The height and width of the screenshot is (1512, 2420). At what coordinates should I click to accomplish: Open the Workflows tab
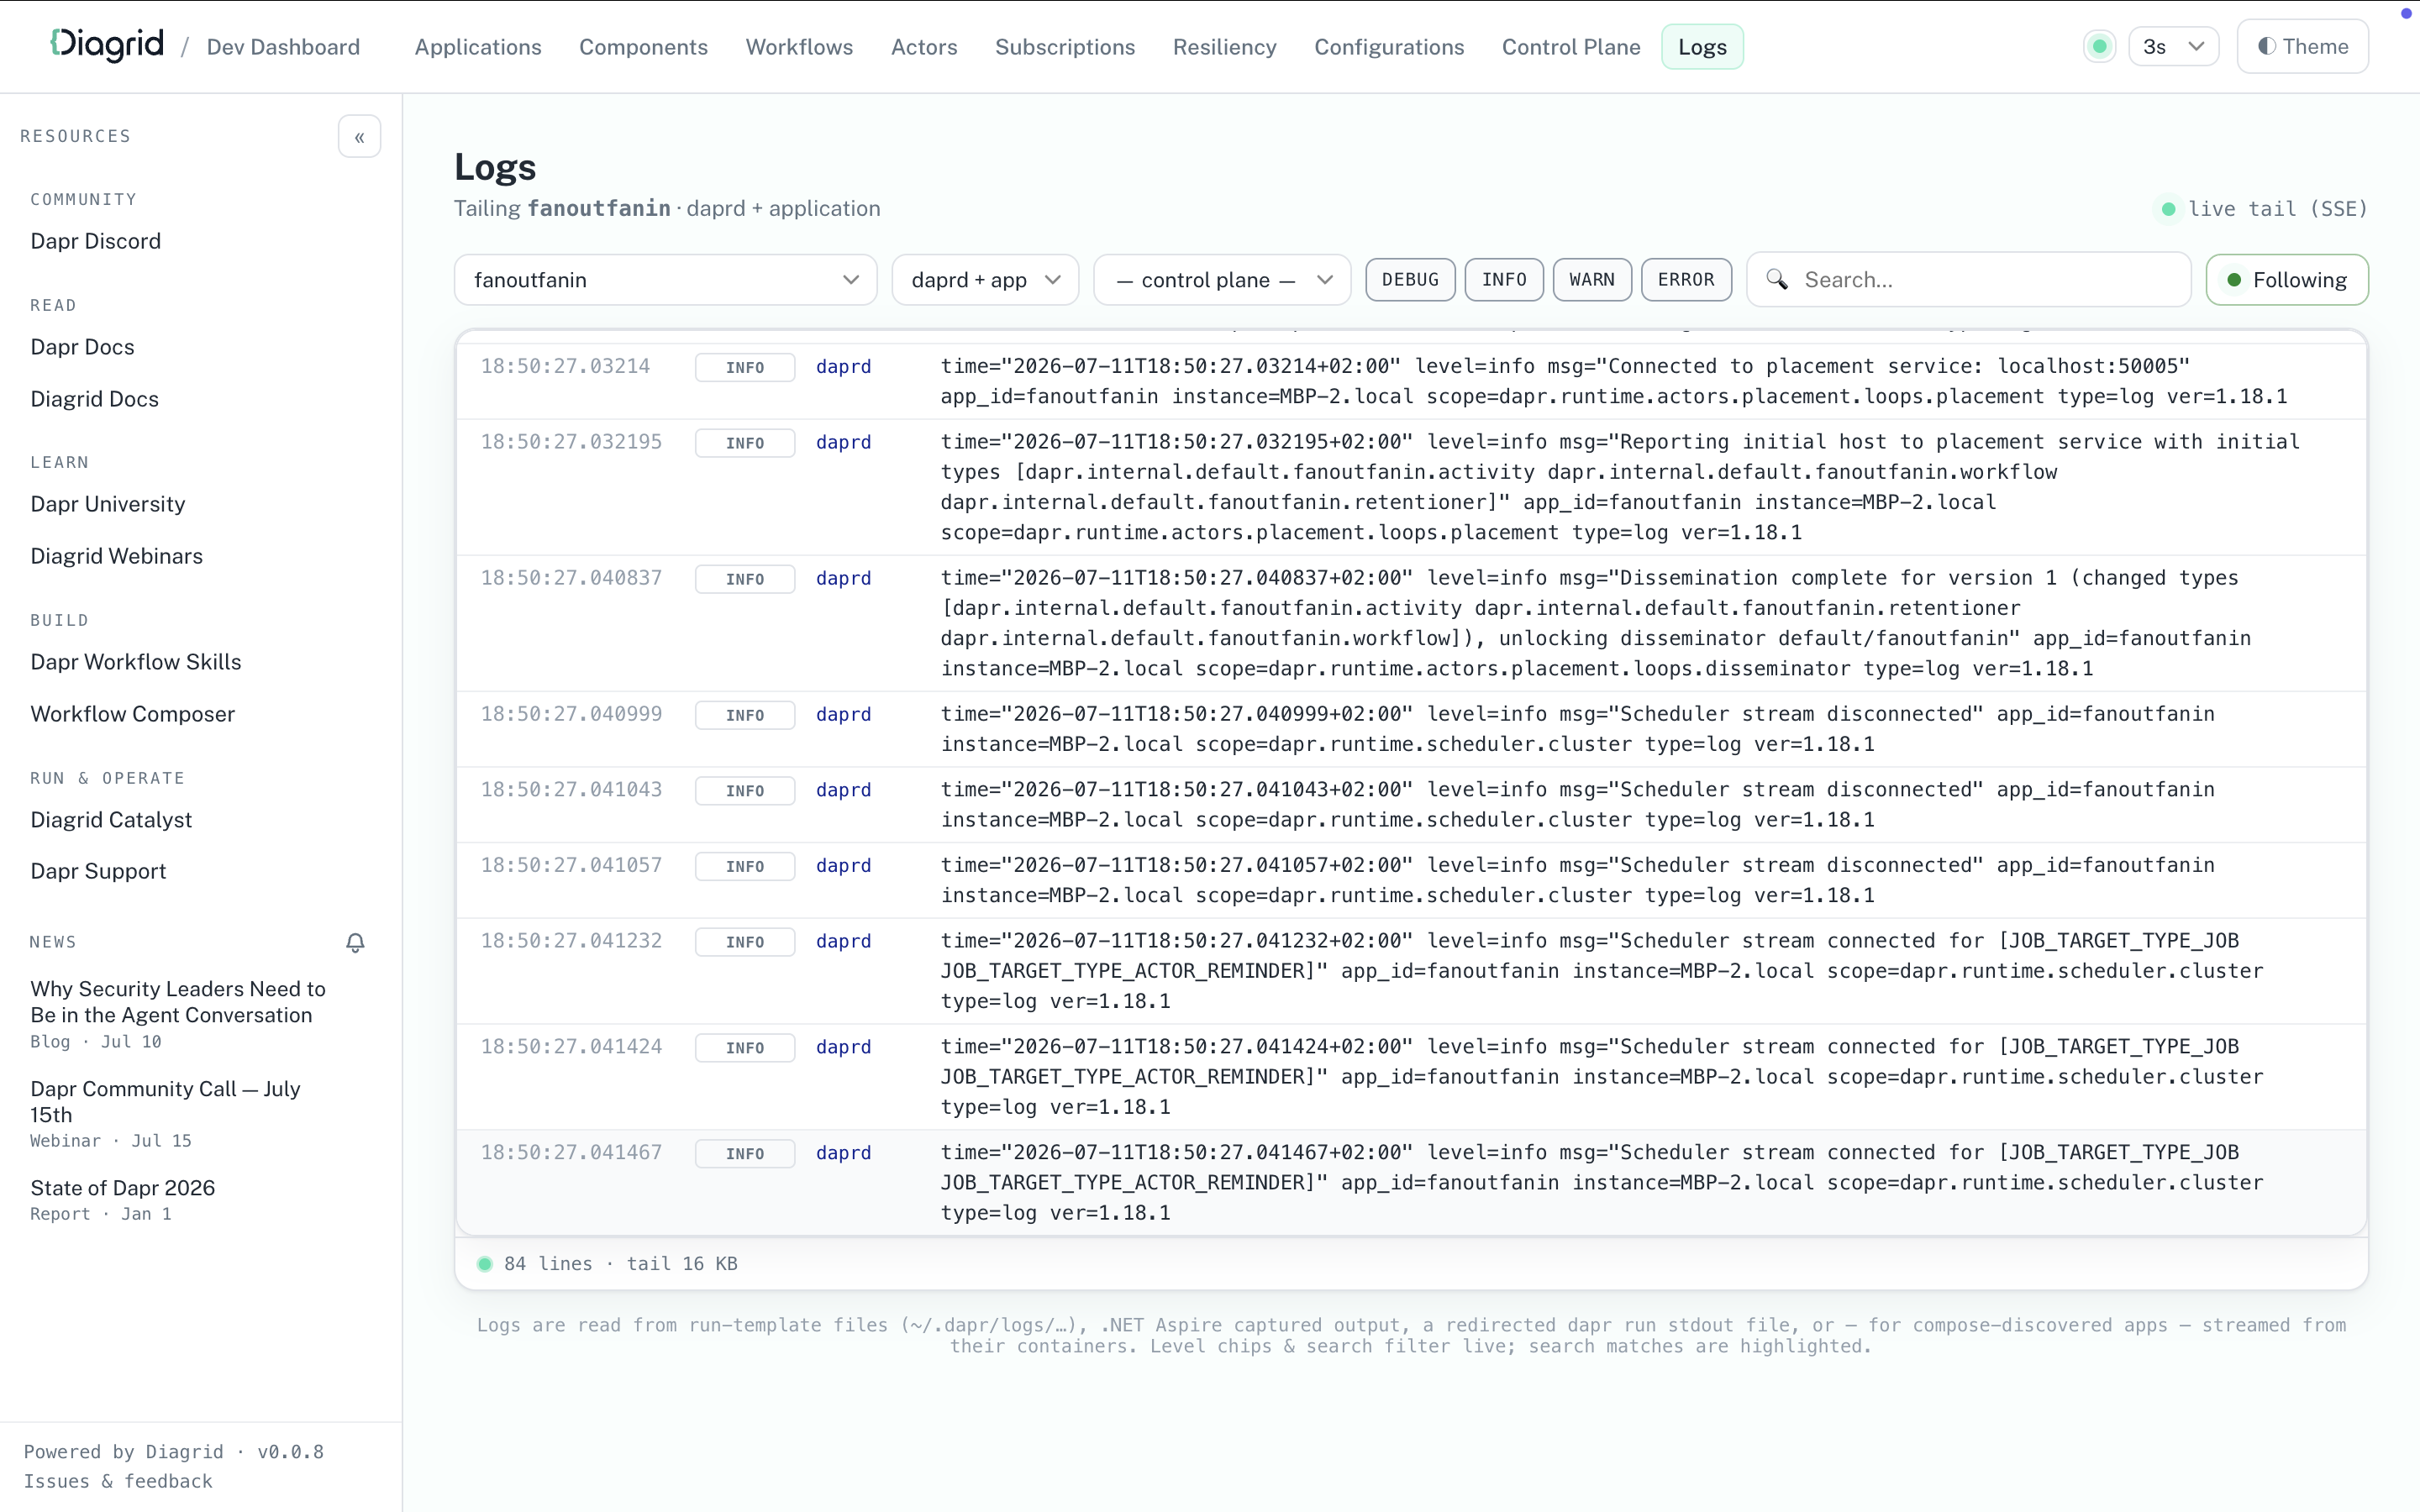point(799,47)
